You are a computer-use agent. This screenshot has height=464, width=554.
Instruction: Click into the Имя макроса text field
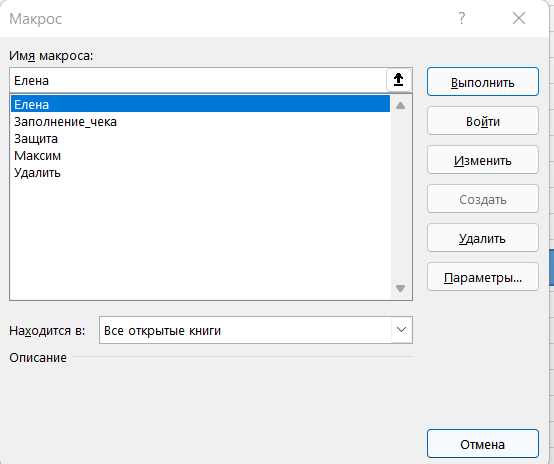click(x=199, y=80)
